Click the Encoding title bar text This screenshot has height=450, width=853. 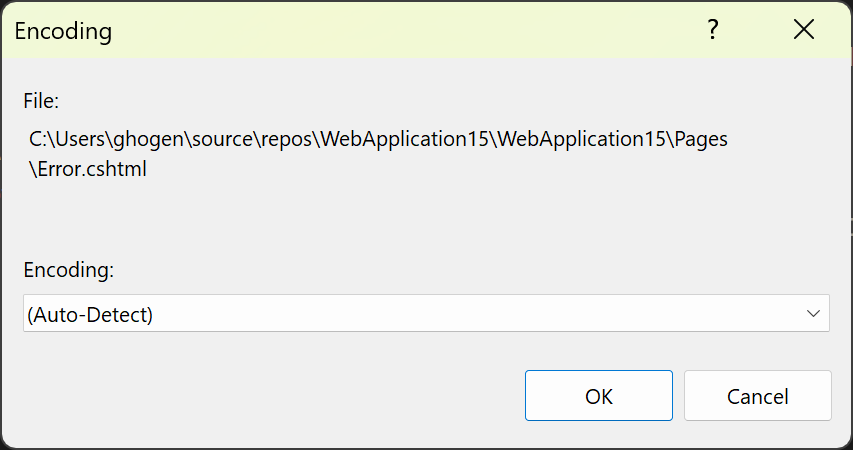[63, 32]
